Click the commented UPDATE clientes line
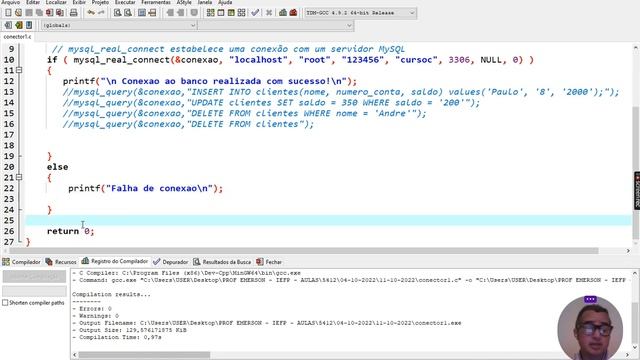 click(x=271, y=102)
